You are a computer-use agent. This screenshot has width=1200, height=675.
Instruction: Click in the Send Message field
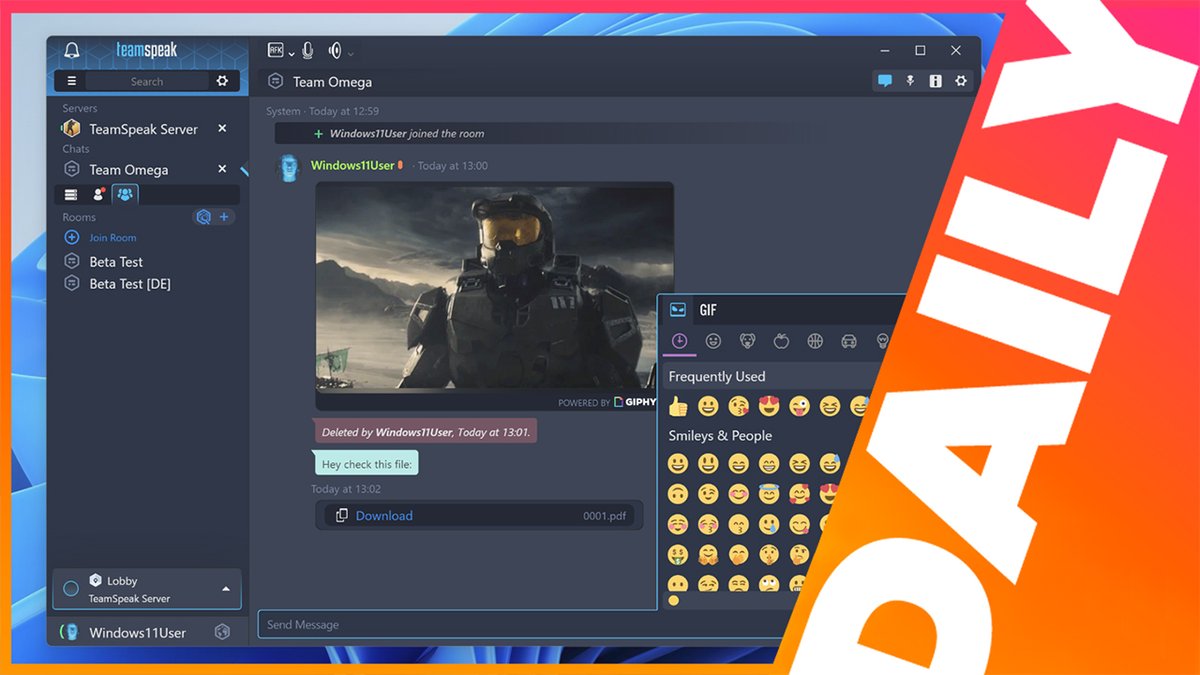[x=520, y=624]
